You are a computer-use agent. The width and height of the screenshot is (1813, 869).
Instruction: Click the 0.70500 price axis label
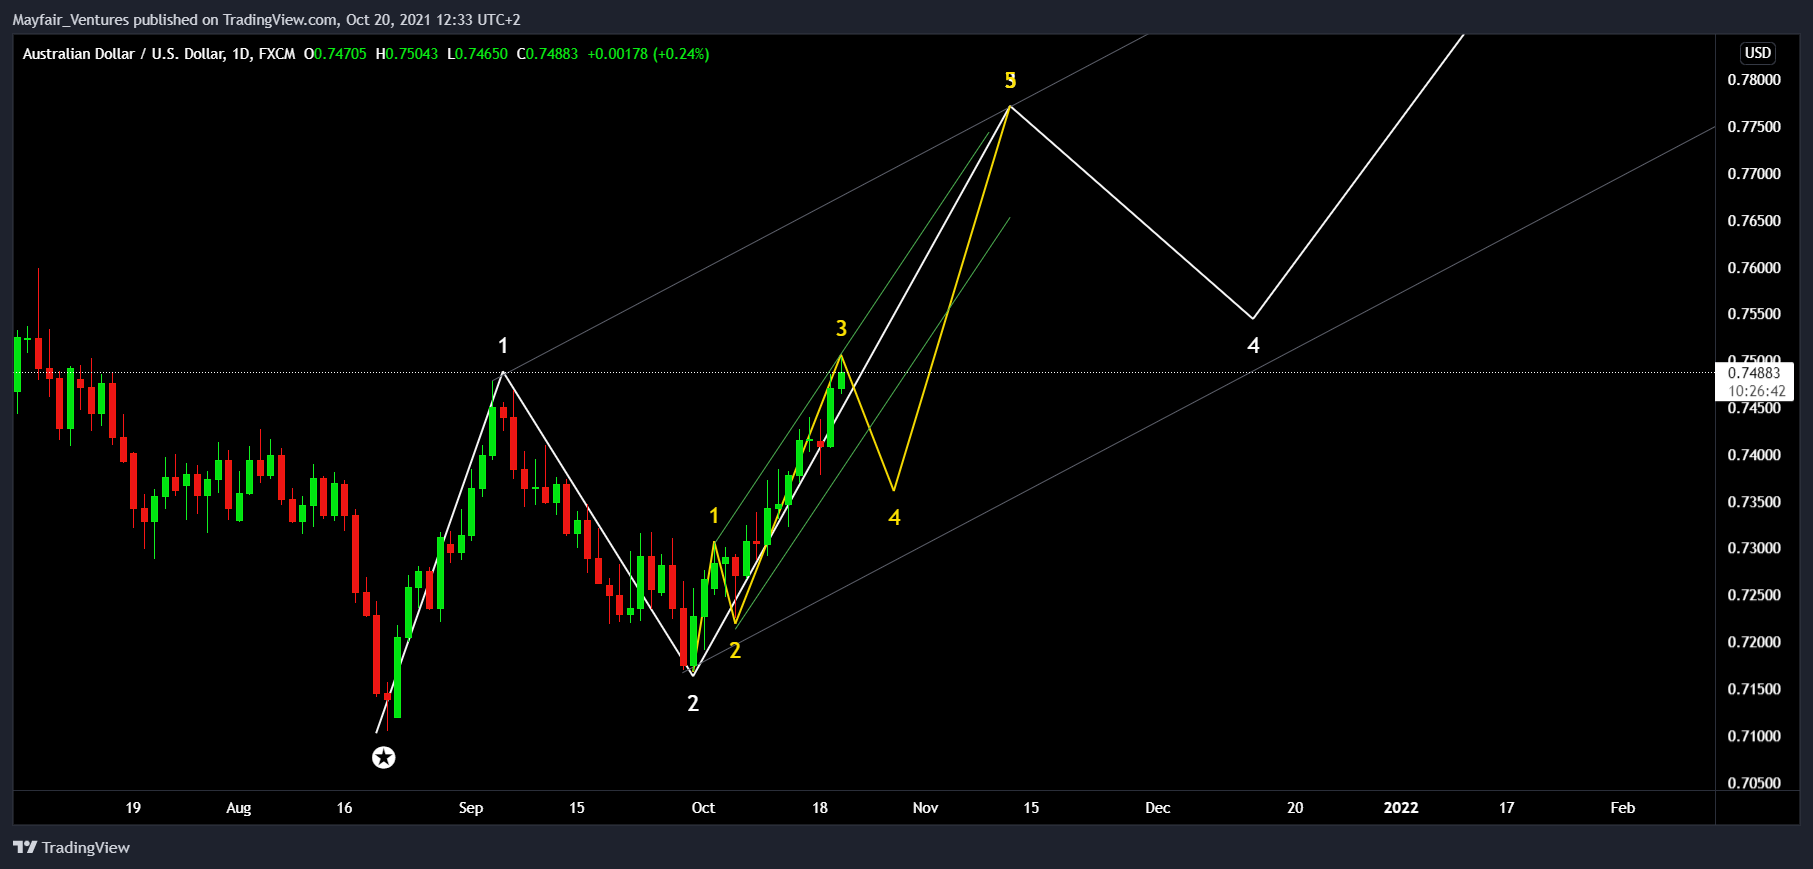pos(1754,783)
